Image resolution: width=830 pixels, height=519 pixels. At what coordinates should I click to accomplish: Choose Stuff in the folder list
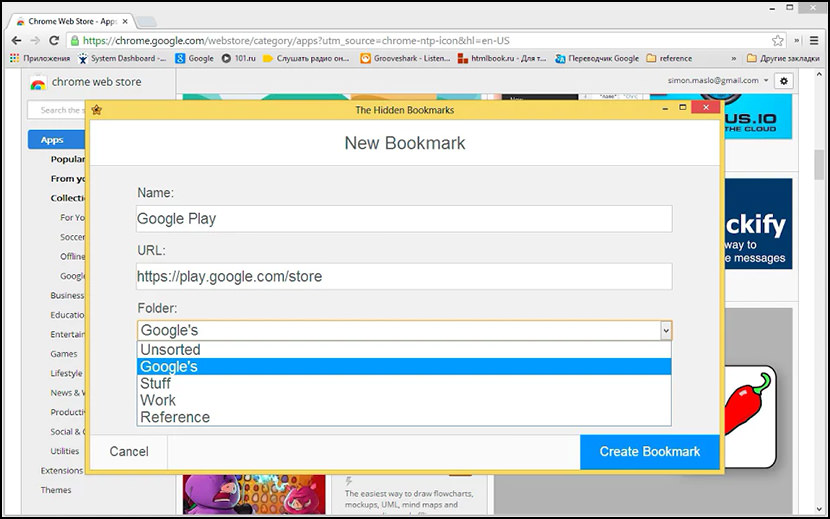click(404, 383)
